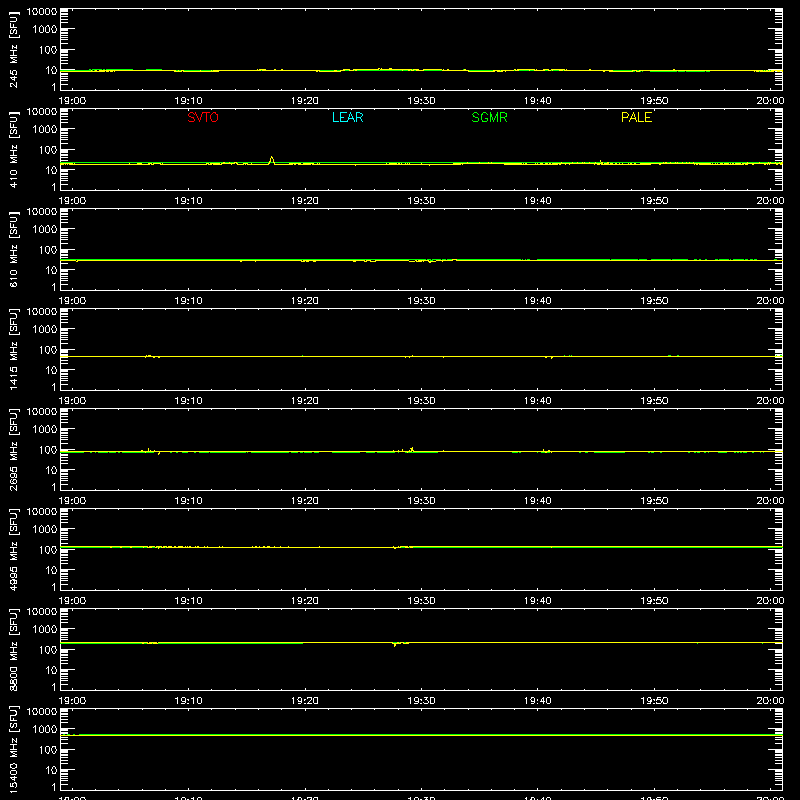Click 19:20 tick label below 410 MHz plot
800x800 pixels.
point(305,201)
